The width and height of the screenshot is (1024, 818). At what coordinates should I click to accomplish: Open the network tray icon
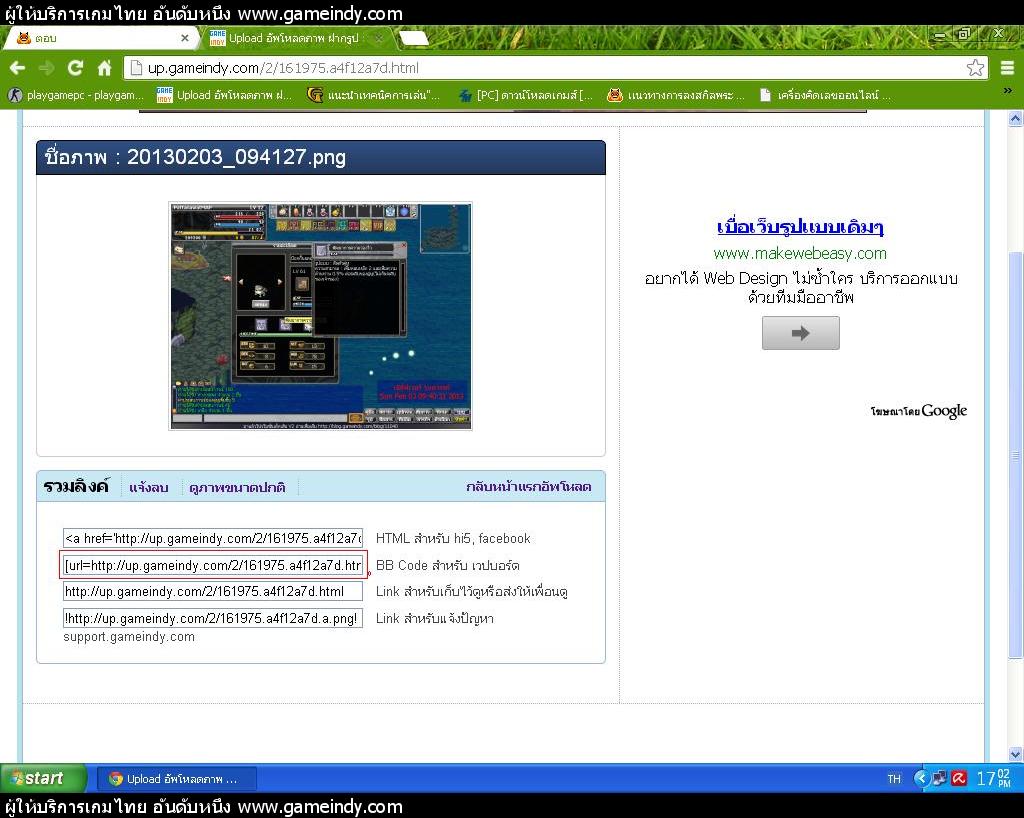[939, 778]
